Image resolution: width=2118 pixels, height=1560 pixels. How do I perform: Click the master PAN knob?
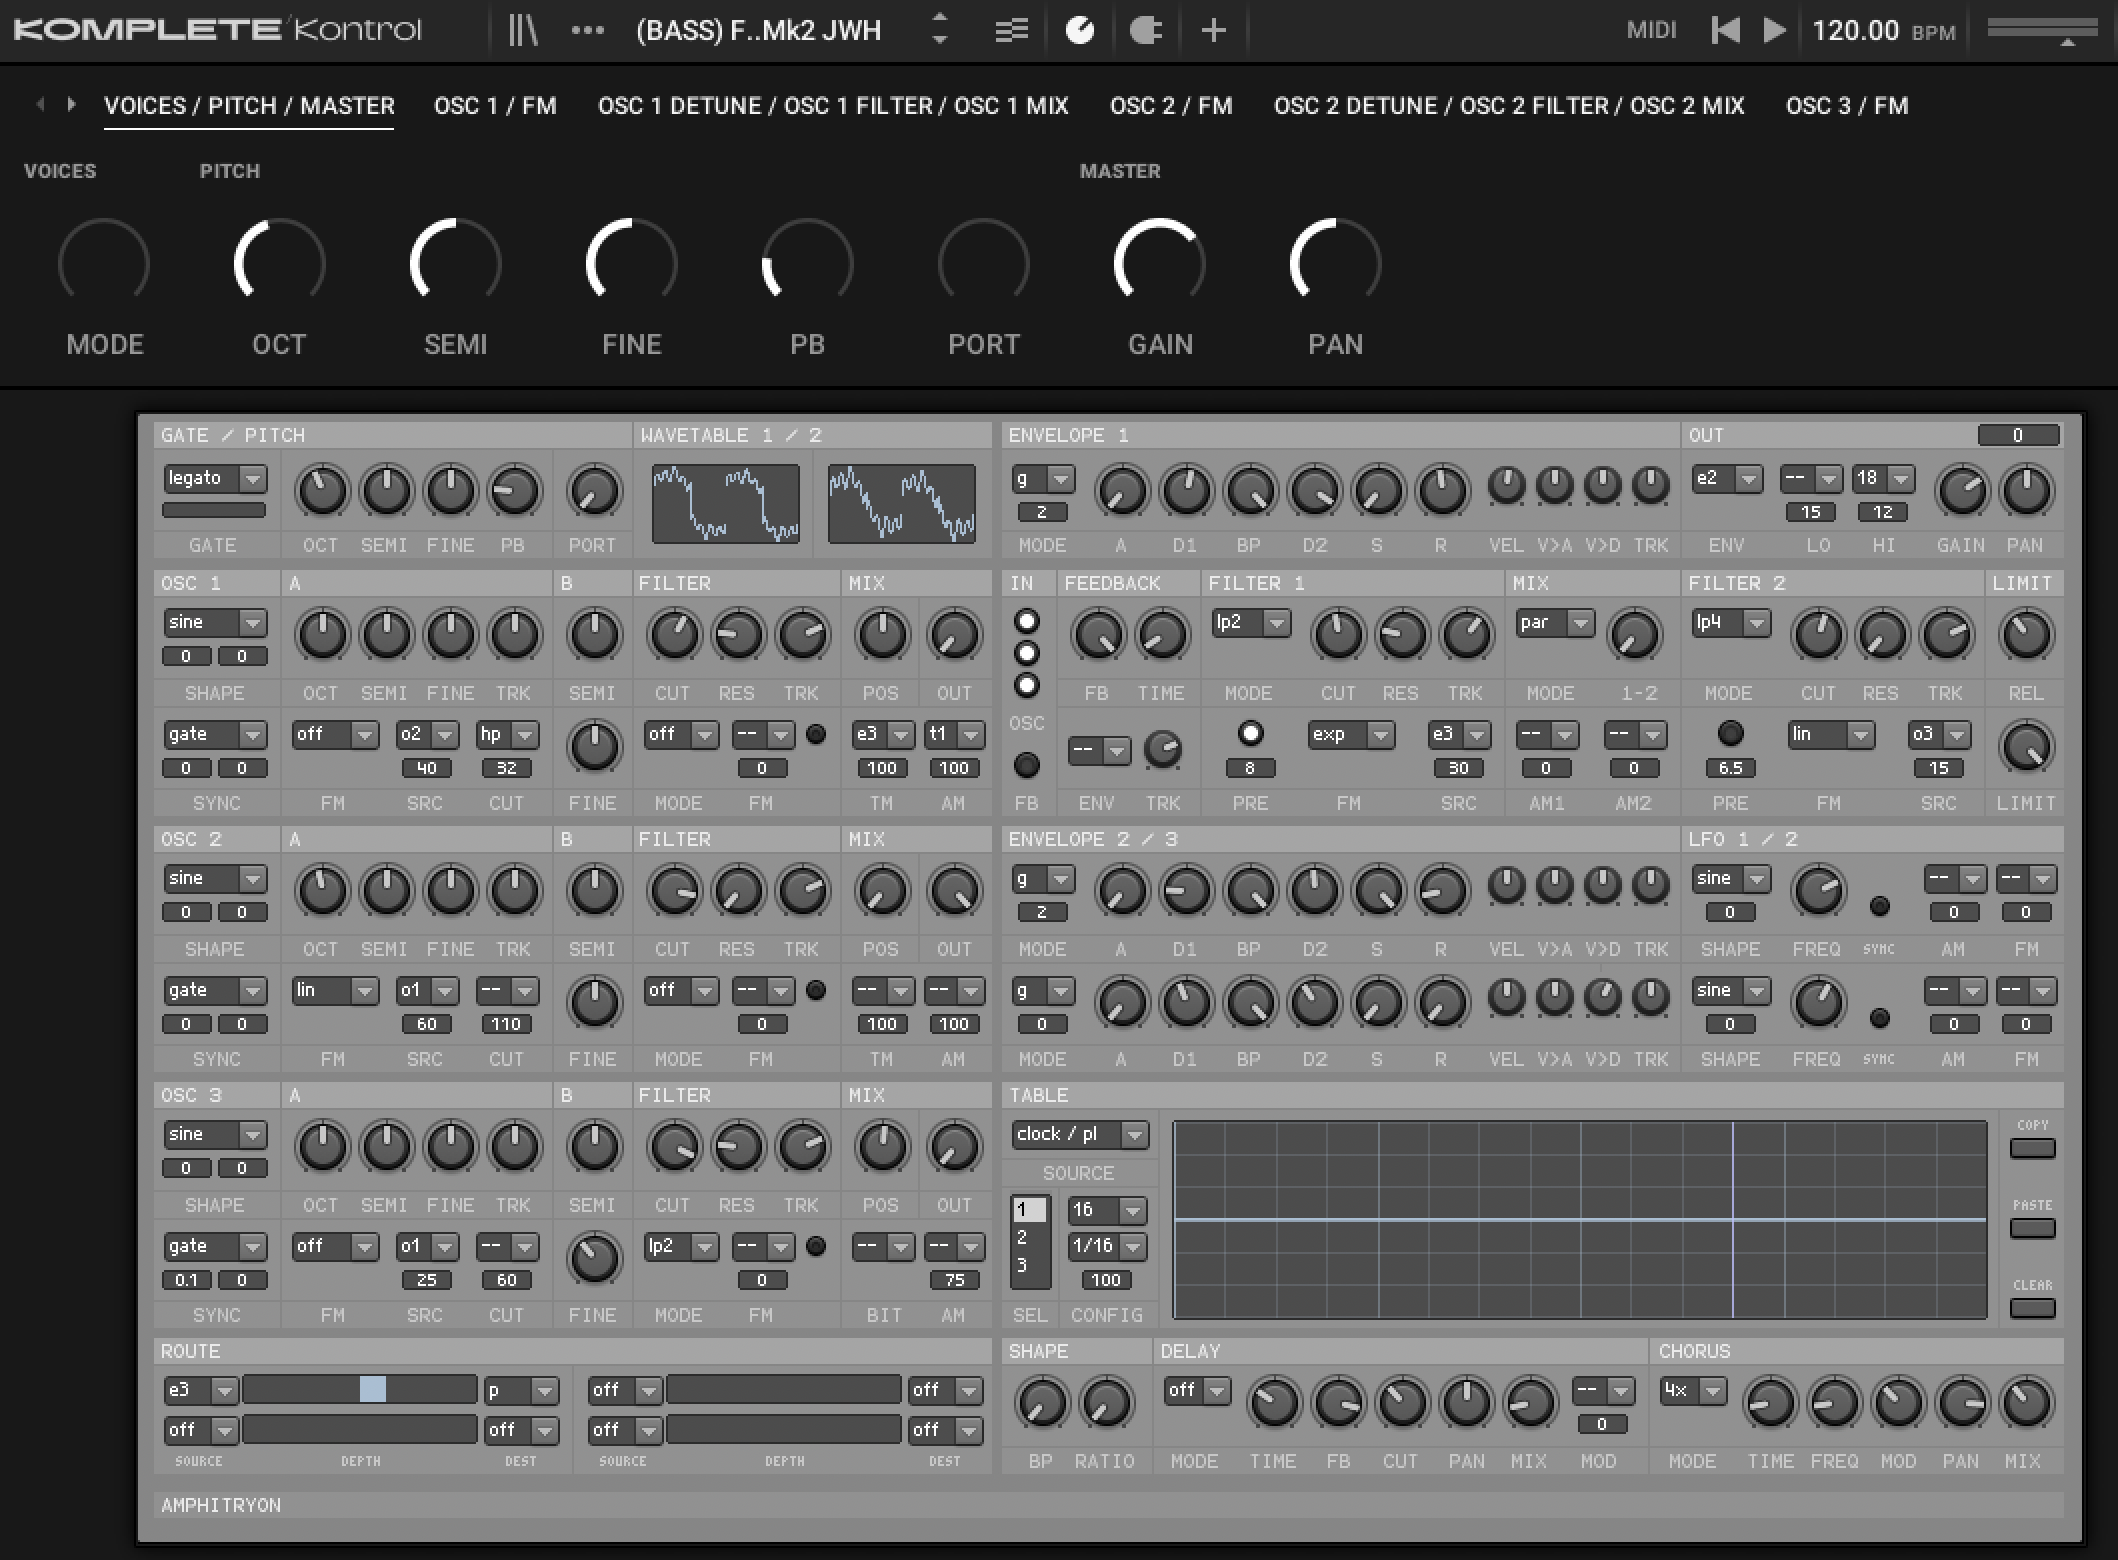[1335, 262]
